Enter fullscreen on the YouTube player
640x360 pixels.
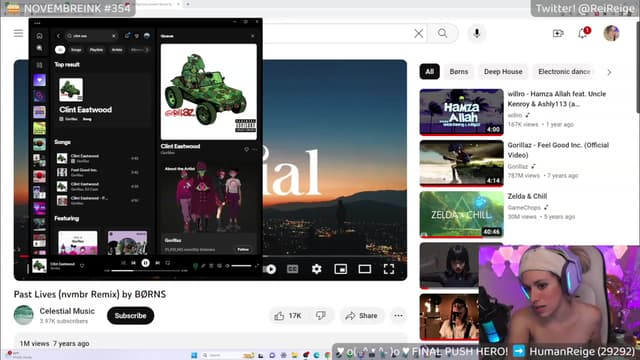pyautogui.click(x=389, y=269)
